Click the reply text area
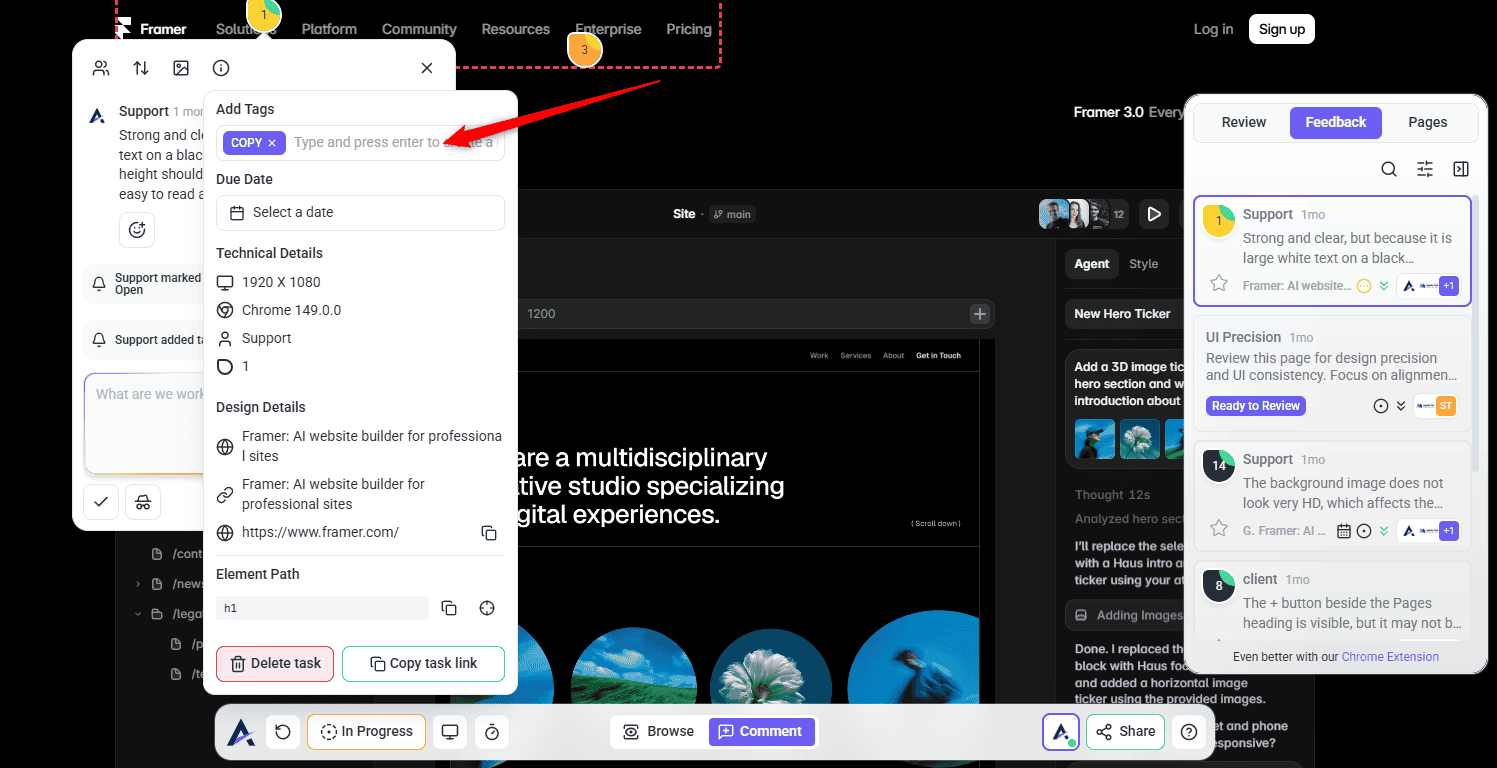The width and height of the screenshot is (1497, 768). point(145,423)
